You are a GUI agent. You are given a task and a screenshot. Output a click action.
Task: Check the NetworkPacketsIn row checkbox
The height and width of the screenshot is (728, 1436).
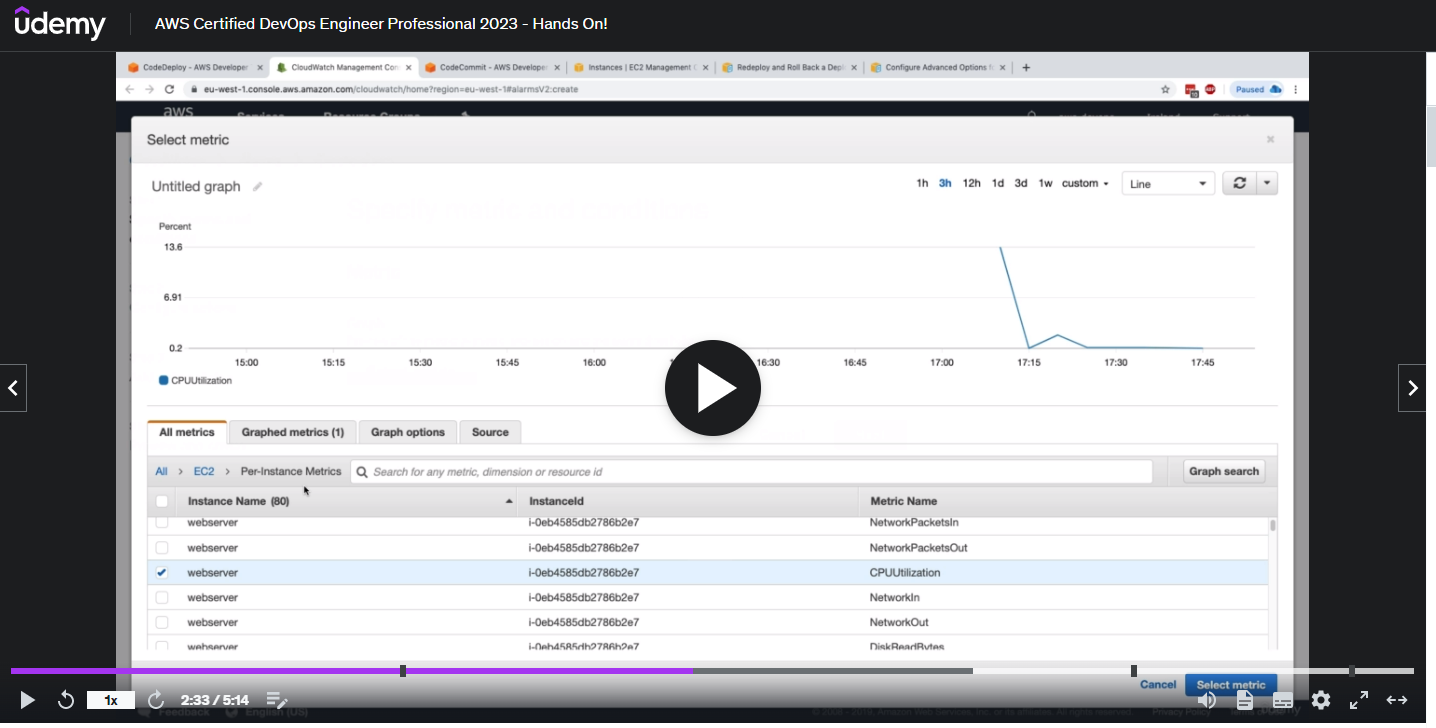coord(162,523)
